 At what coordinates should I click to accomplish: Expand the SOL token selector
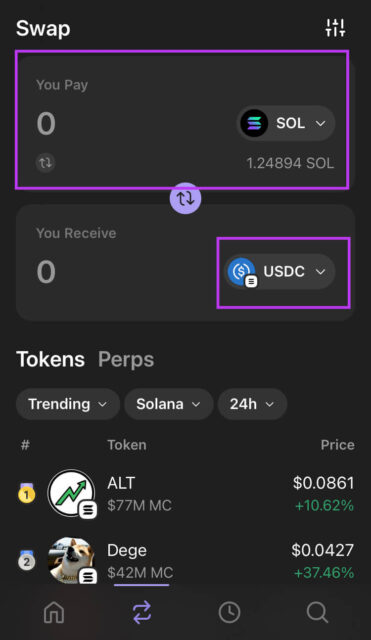286,123
